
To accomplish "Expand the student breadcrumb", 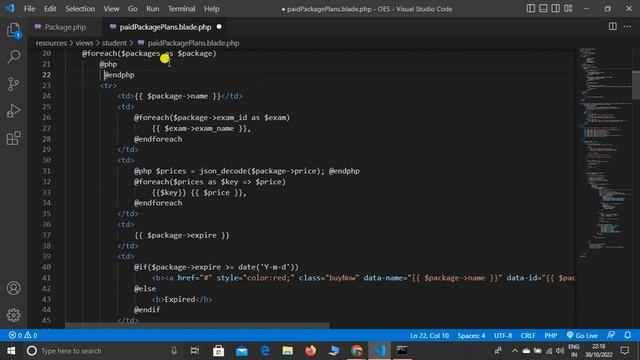I will coord(114,43).
